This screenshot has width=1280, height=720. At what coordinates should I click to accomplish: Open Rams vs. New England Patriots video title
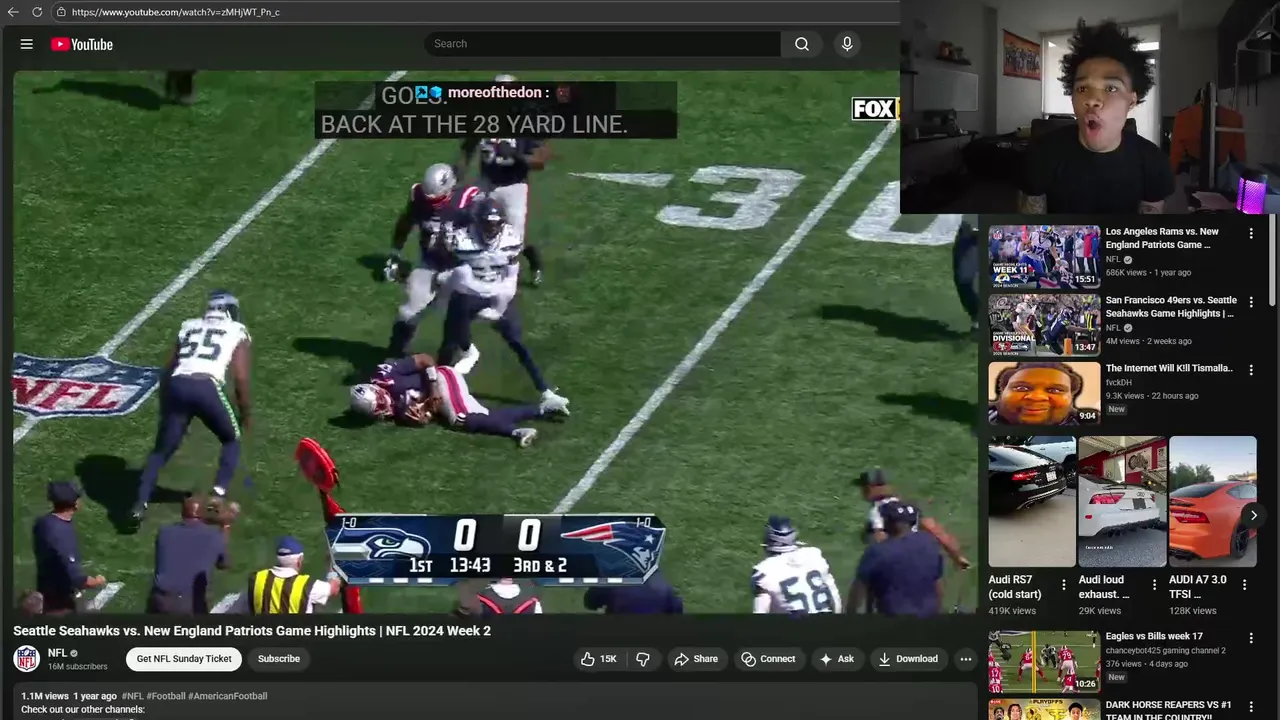[x=1162, y=238]
